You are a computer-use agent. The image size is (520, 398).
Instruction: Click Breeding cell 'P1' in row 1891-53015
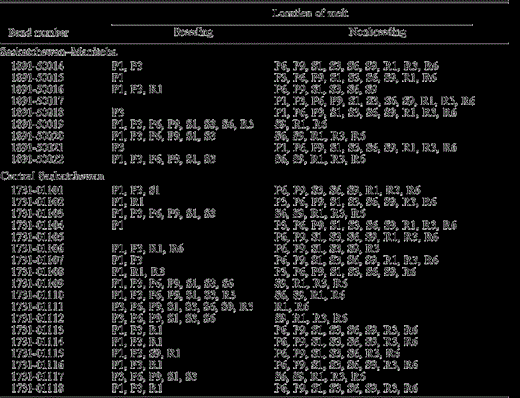point(118,78)
